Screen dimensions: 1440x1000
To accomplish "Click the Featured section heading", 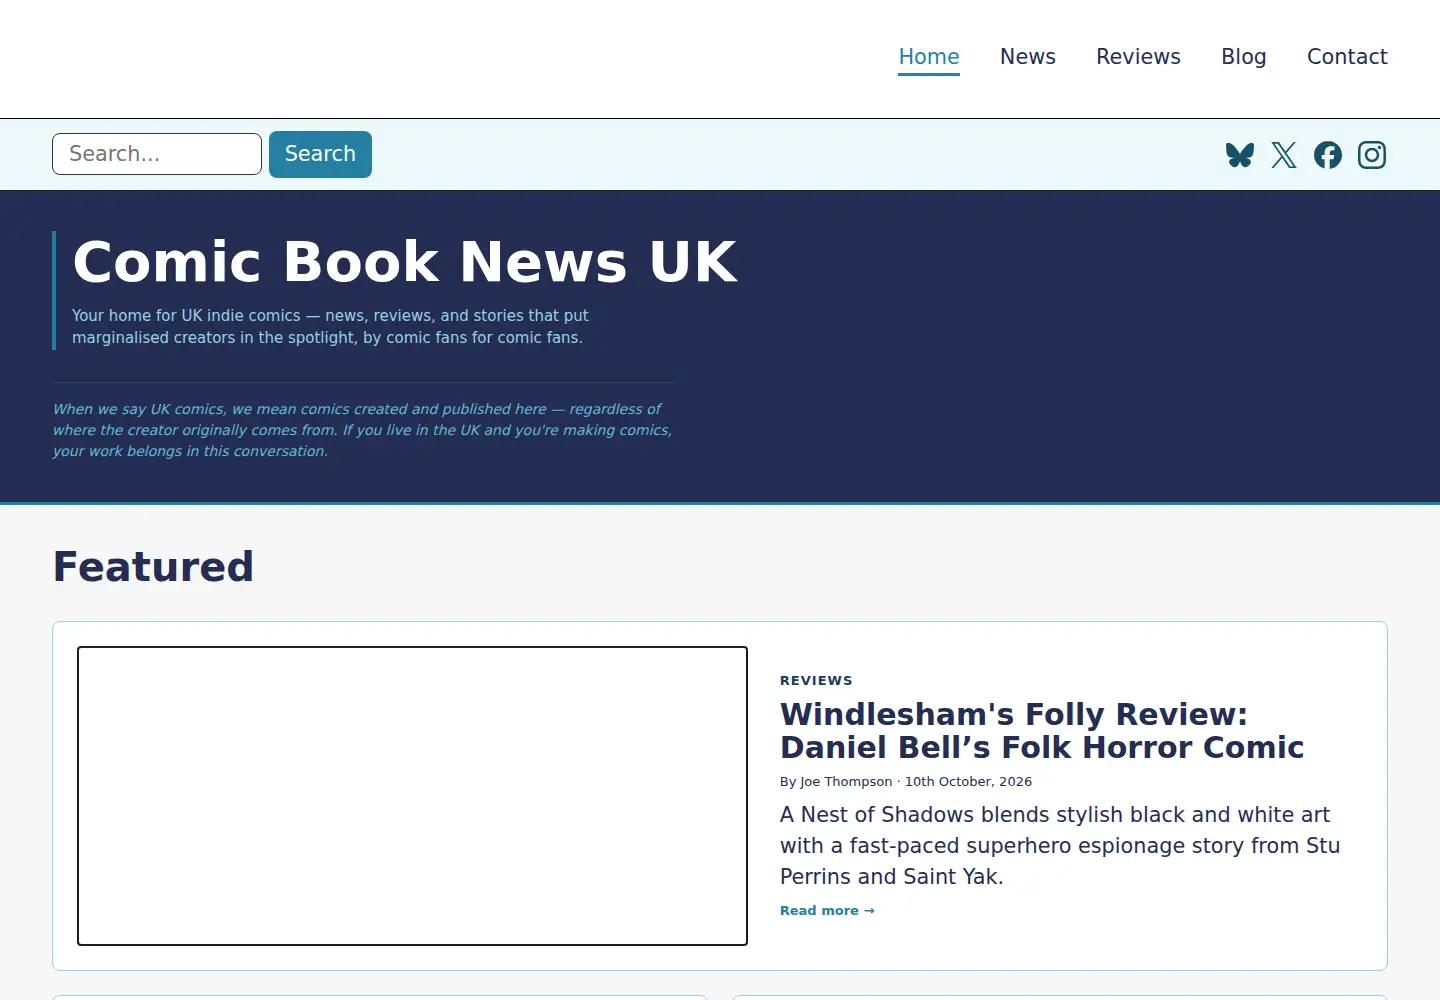I will [x=153, y=567].
